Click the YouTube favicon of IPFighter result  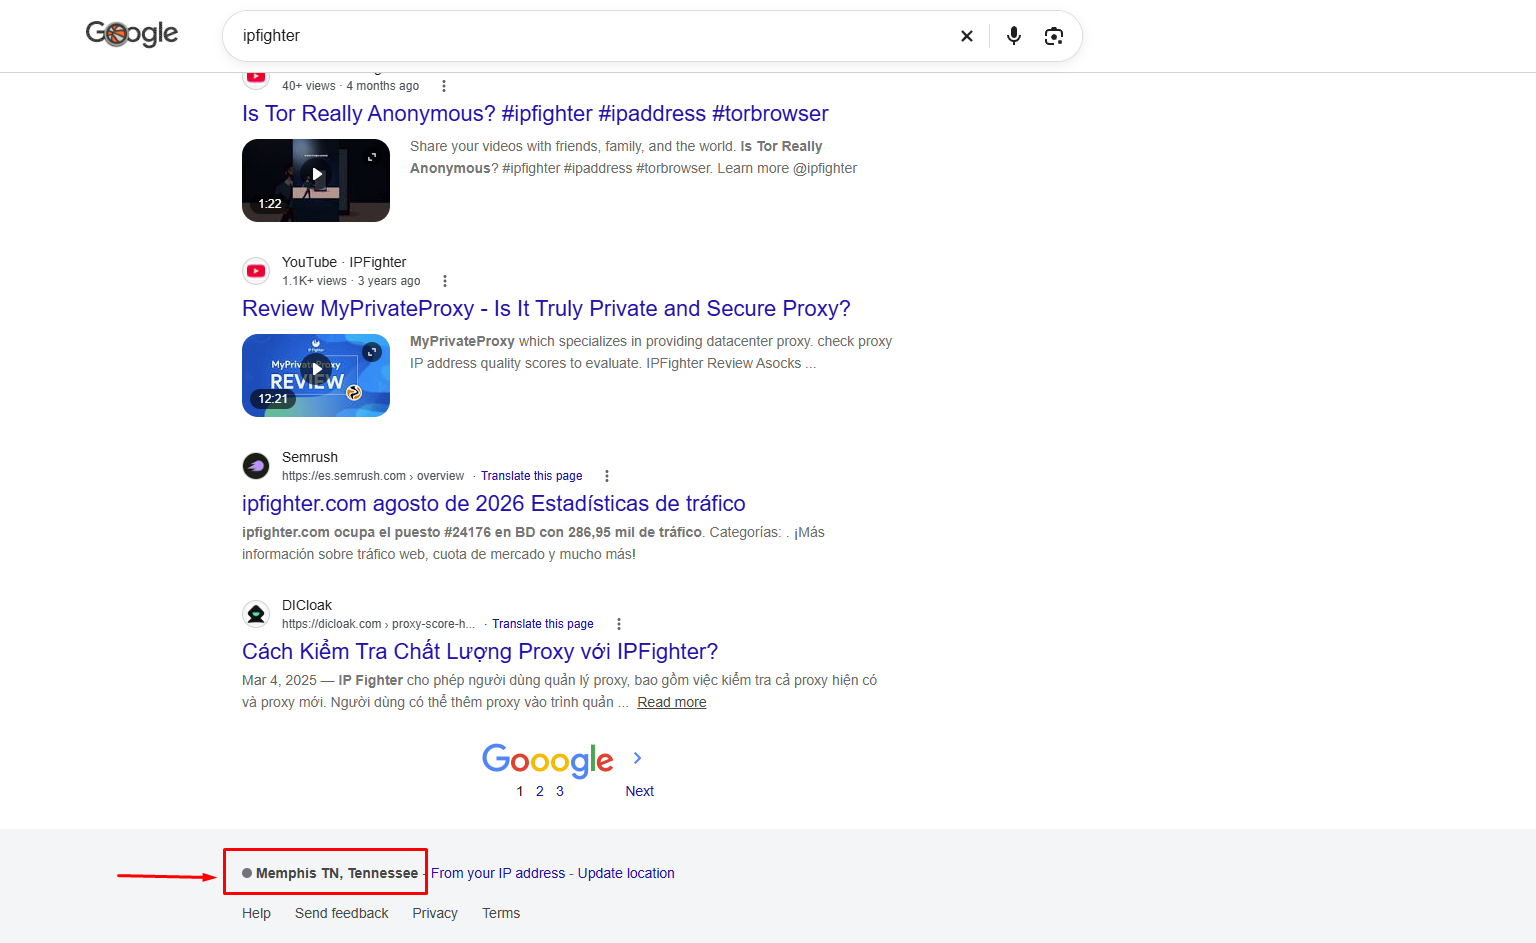256,271
